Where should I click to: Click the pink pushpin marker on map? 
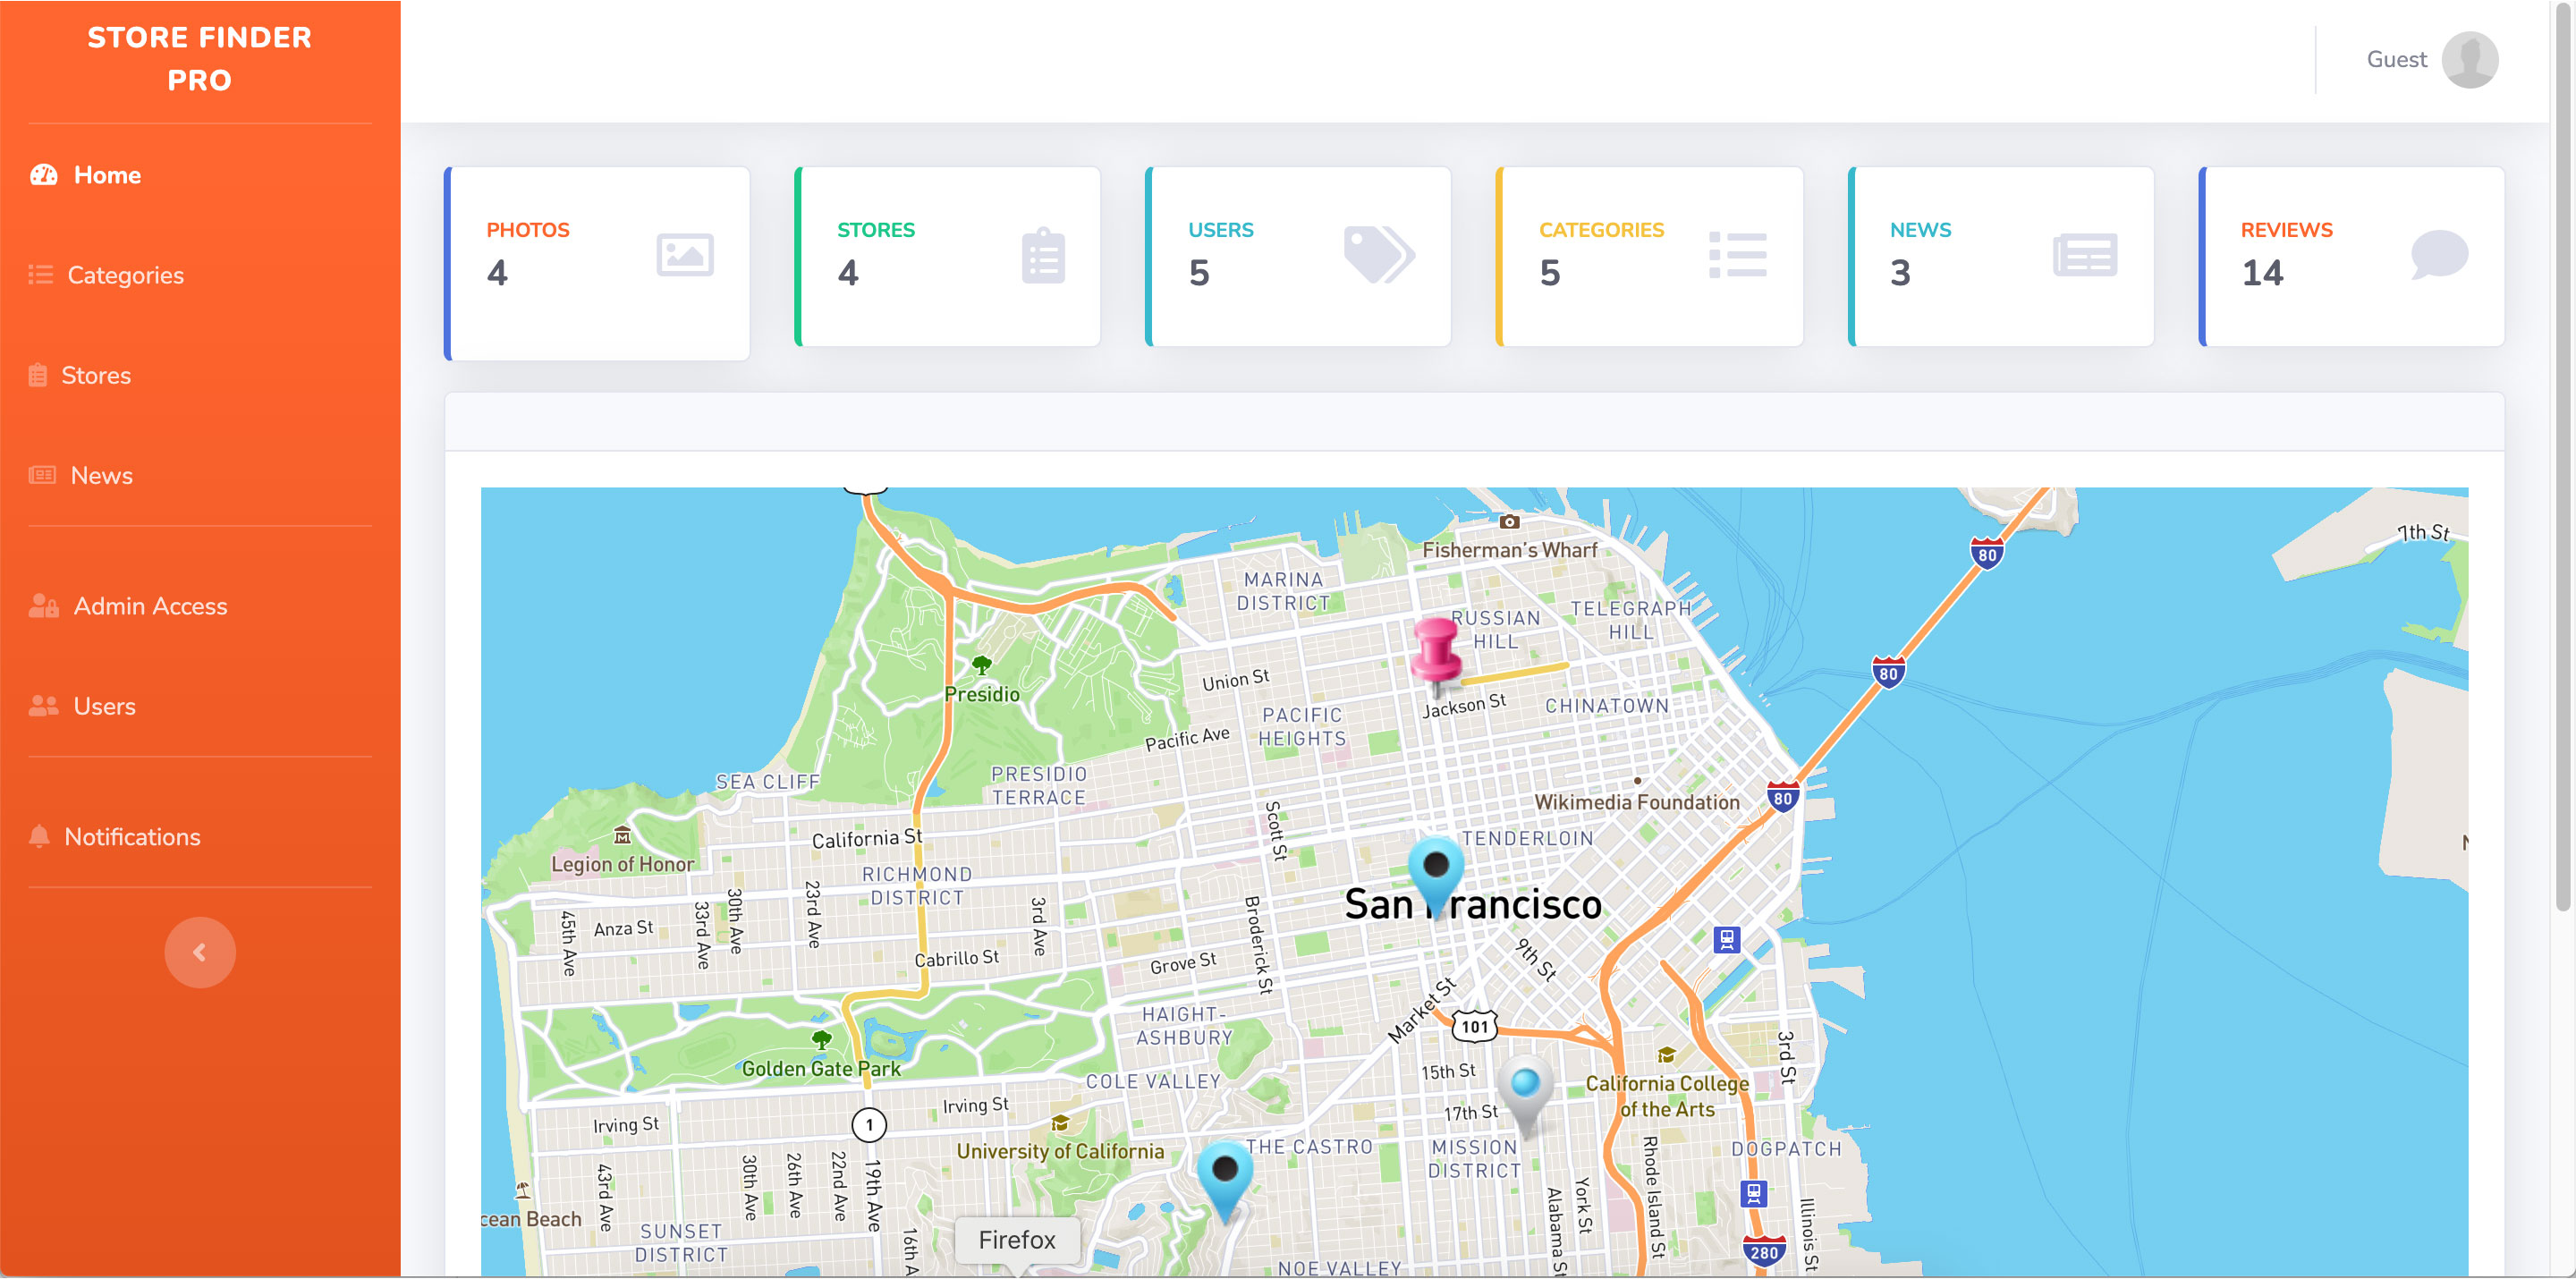pyautogui.click(x=1436, y=650)
